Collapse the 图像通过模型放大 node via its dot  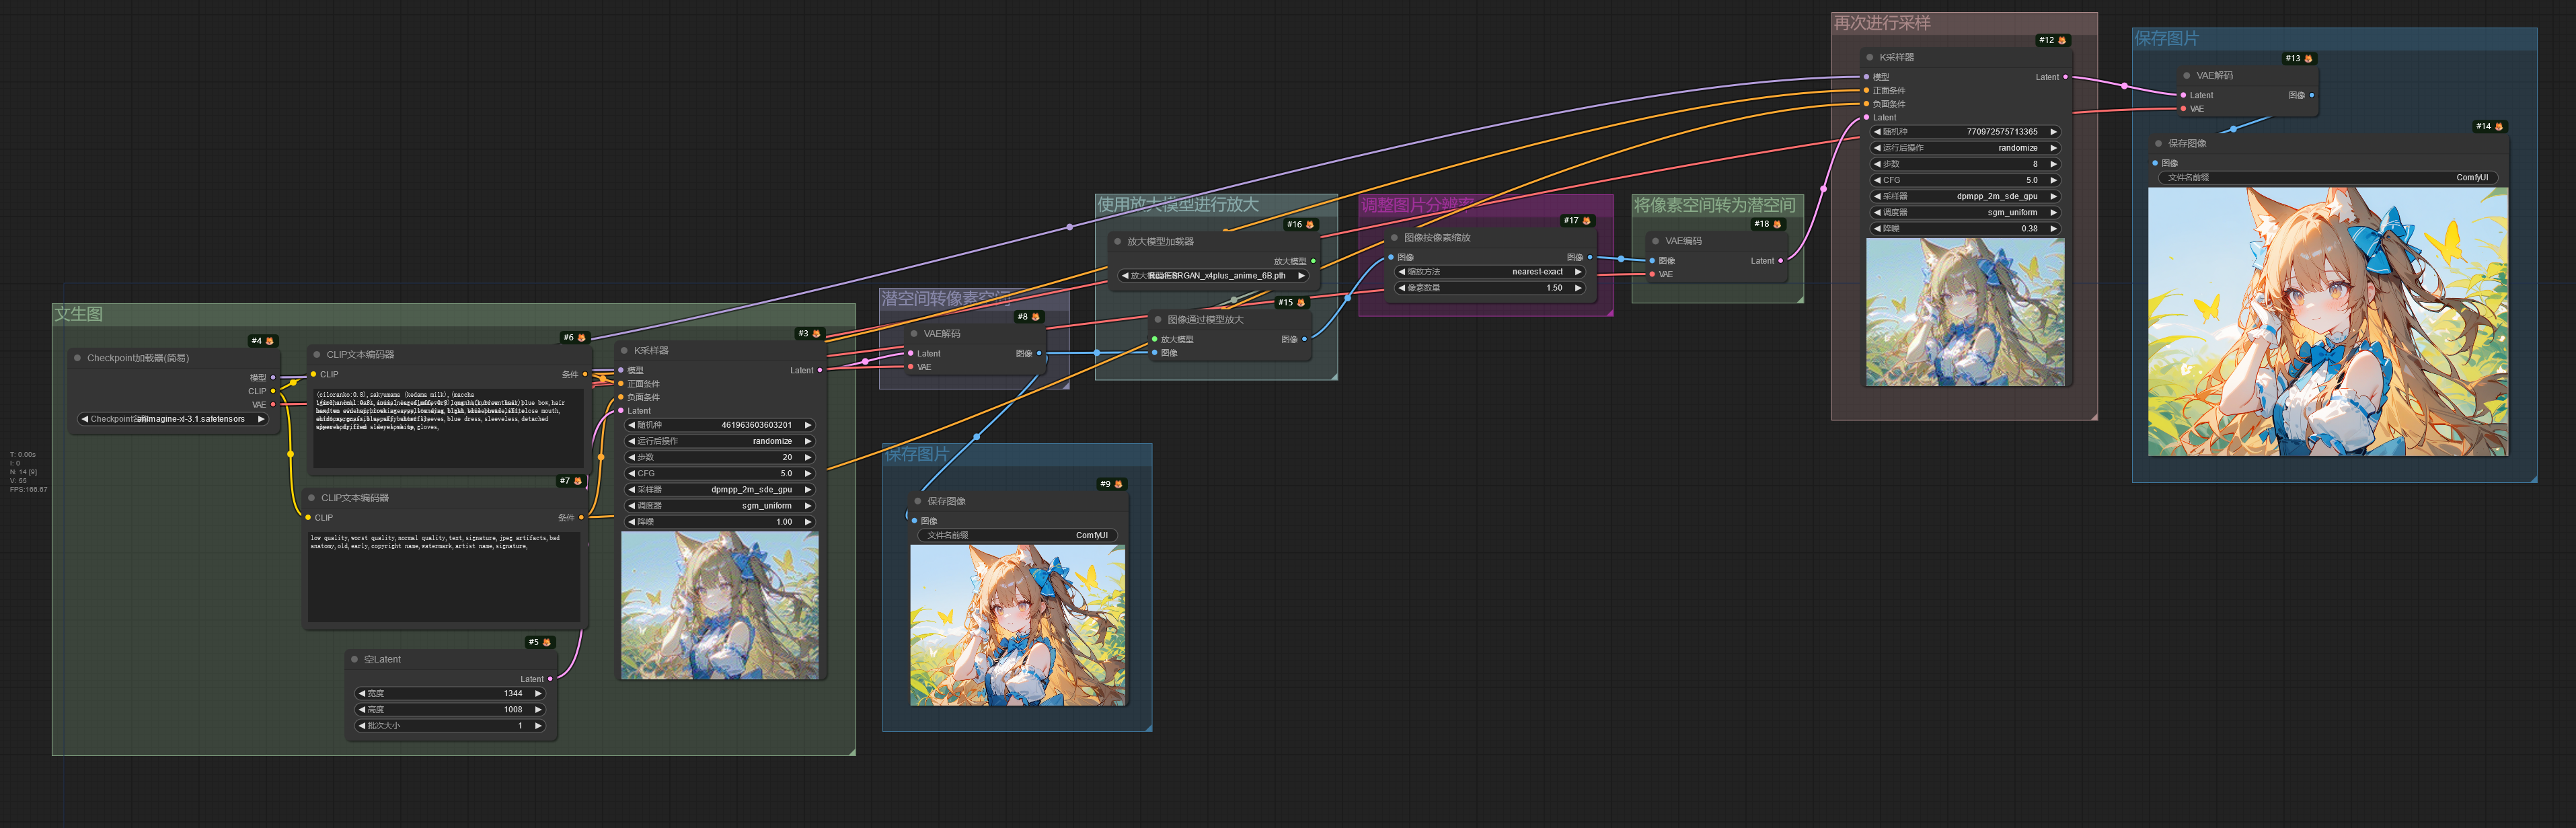(x=1158, y=320)
